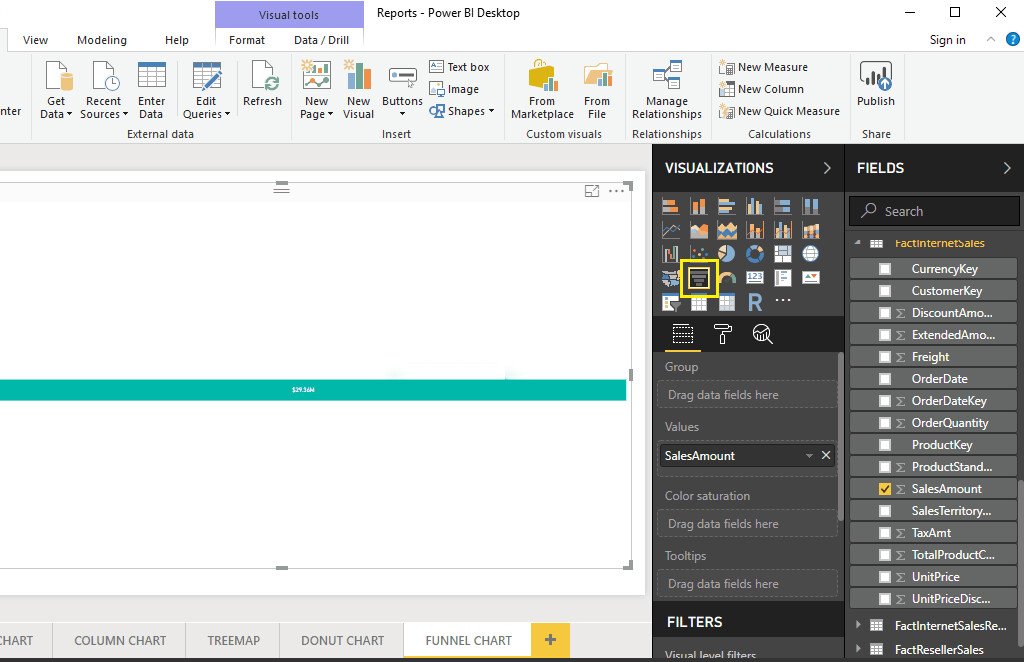Click the Publish button
This screenshot has height=662, width=1024.
point(876,84)
